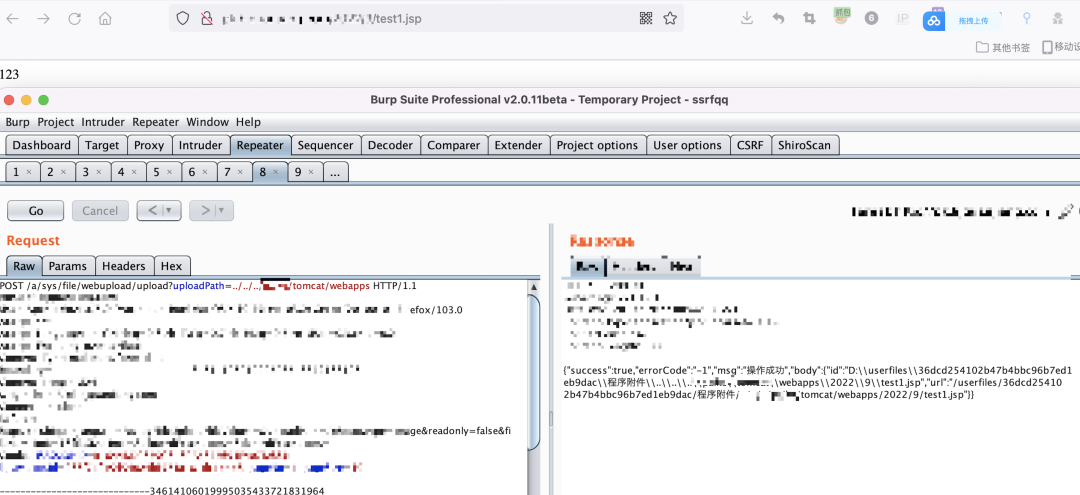Open mobile device bookmarks icon
The width and height of the screenshot is (1080, 495).
(1047, 48)
